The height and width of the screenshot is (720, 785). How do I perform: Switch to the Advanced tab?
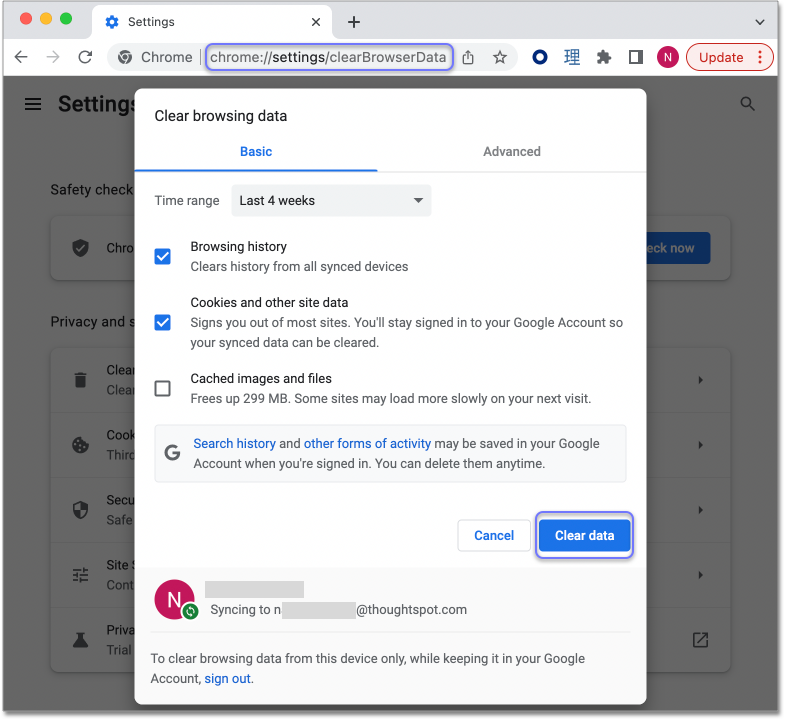pyautogui.click(x=511, y=152)
